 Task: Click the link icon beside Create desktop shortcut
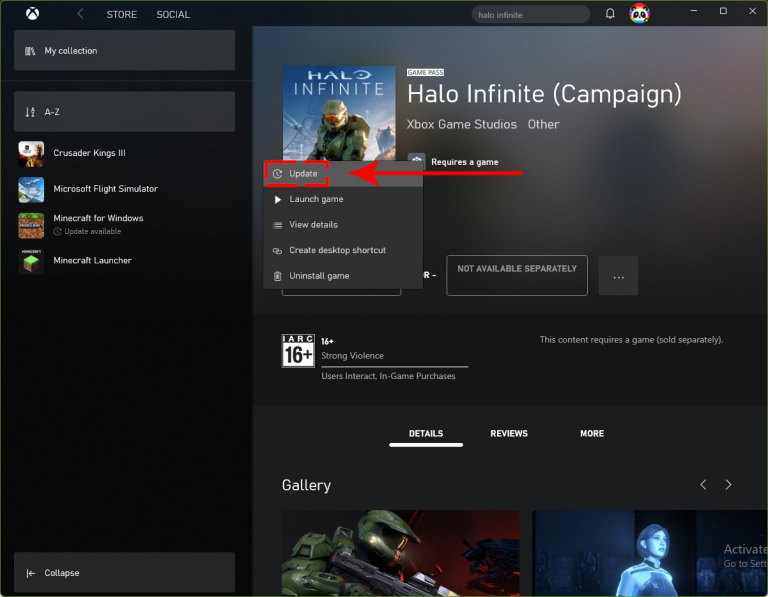tap(277, 250)
